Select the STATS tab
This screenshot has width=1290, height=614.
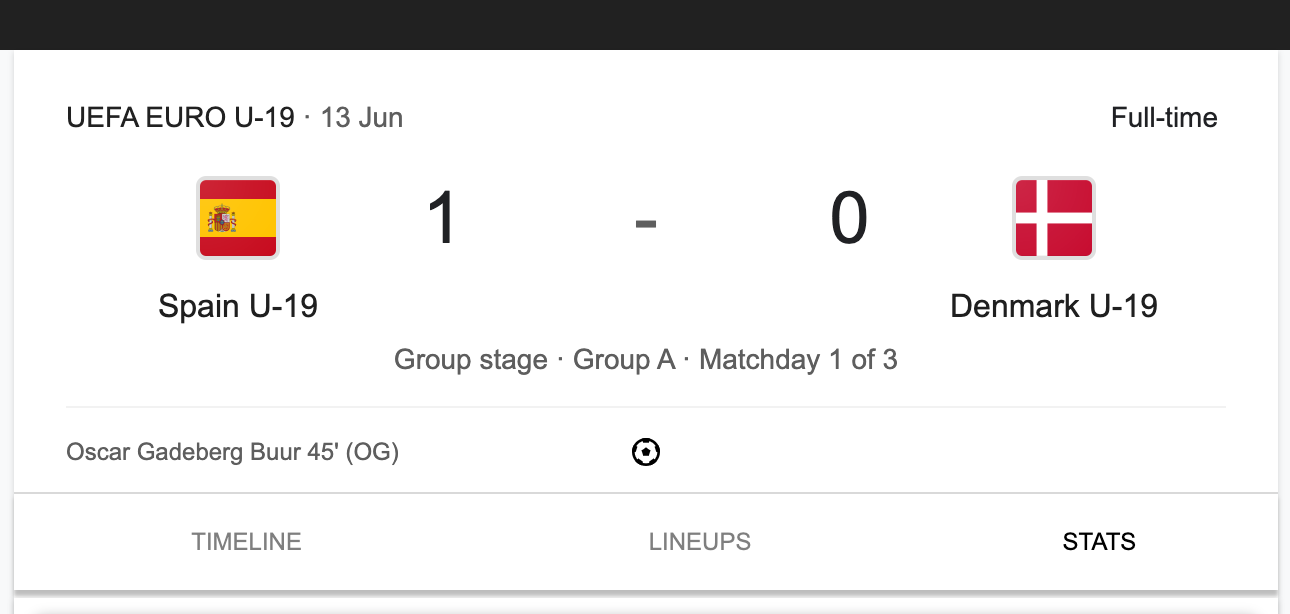[1099, 542]
